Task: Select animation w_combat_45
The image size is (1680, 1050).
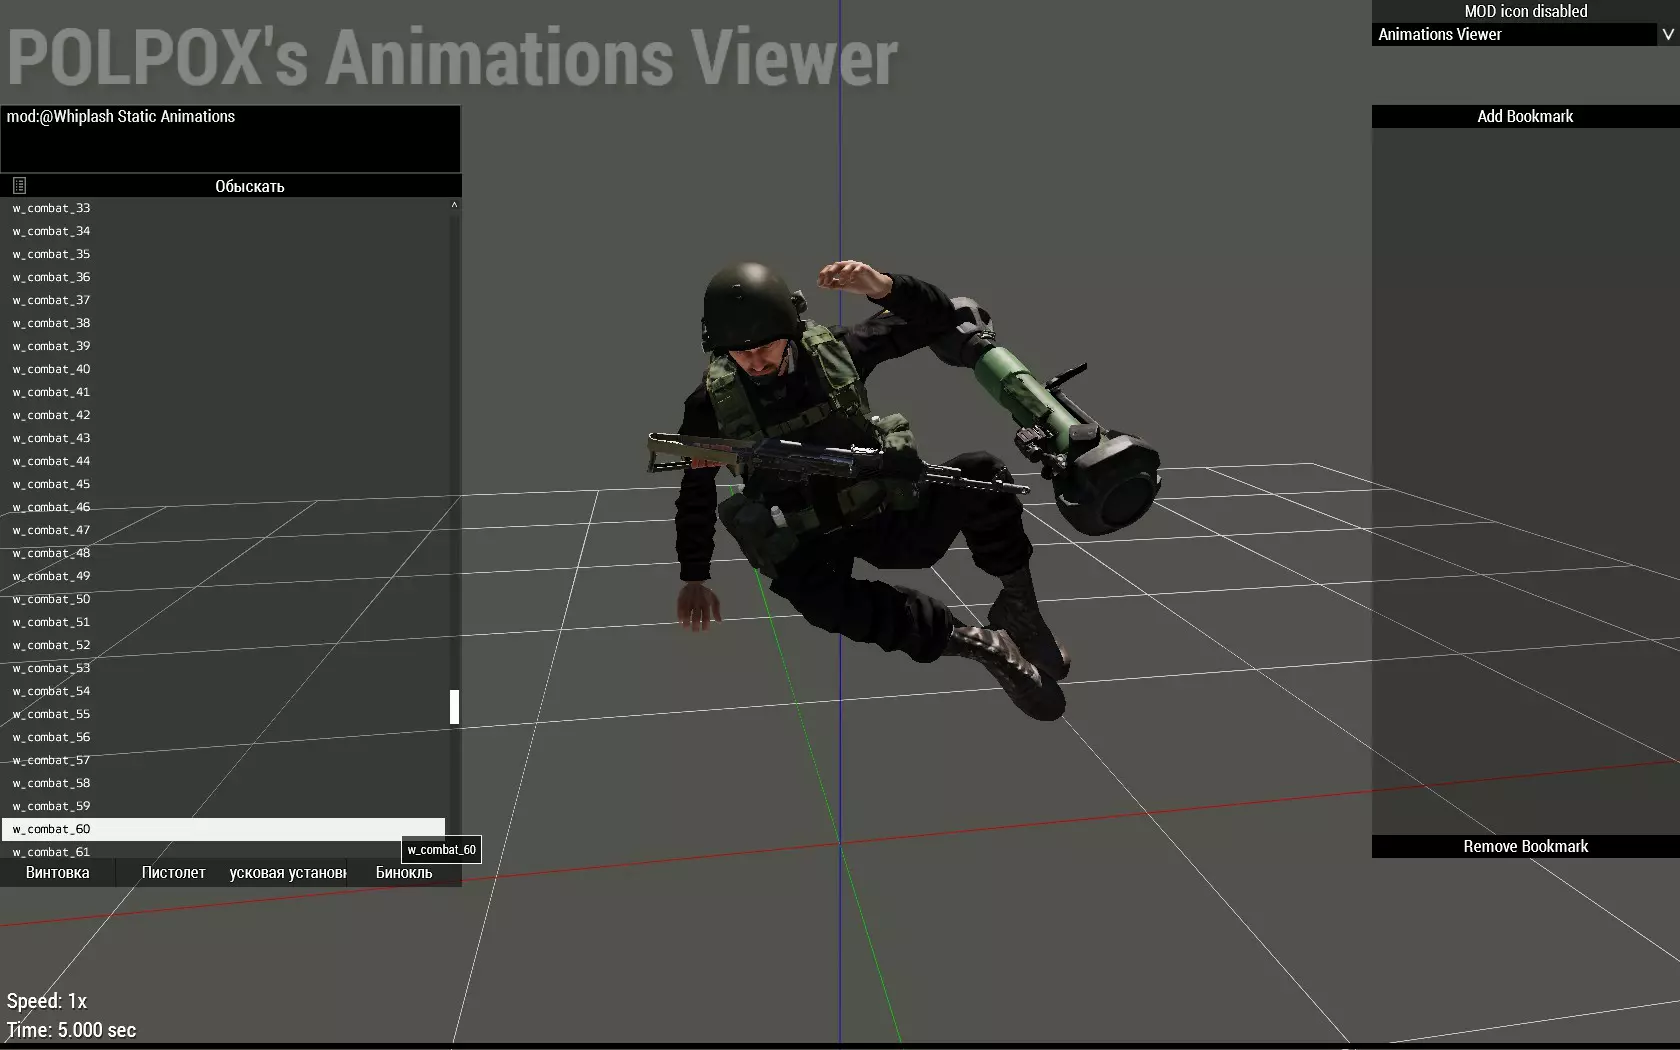Action: (224, 484)
